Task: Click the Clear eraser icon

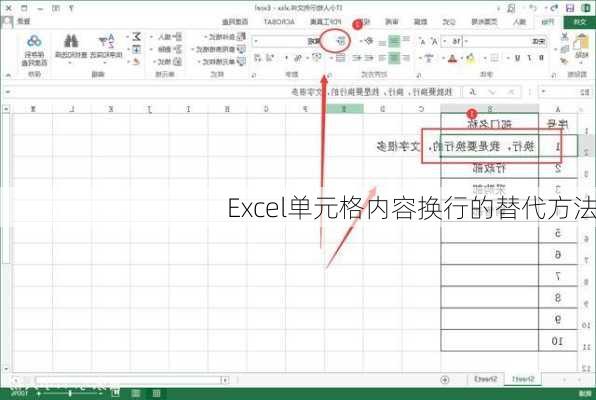Action: point(136,61)
